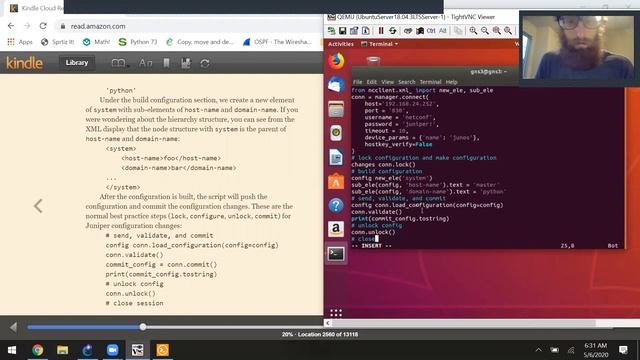Click Zoom auto-fit icon in TightVNC toolbar
Viewport: 640px width, 360px height.
click(x=508, y=31)
